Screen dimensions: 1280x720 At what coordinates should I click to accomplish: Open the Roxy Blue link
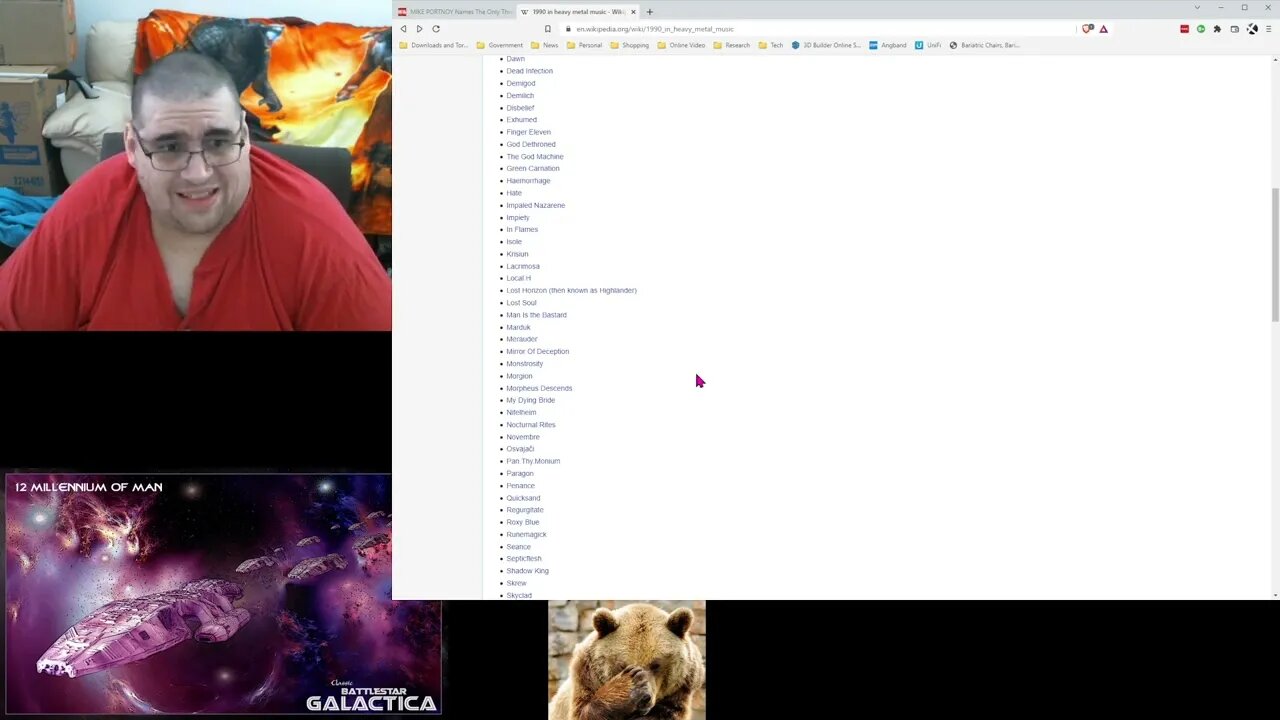point(522,522)
